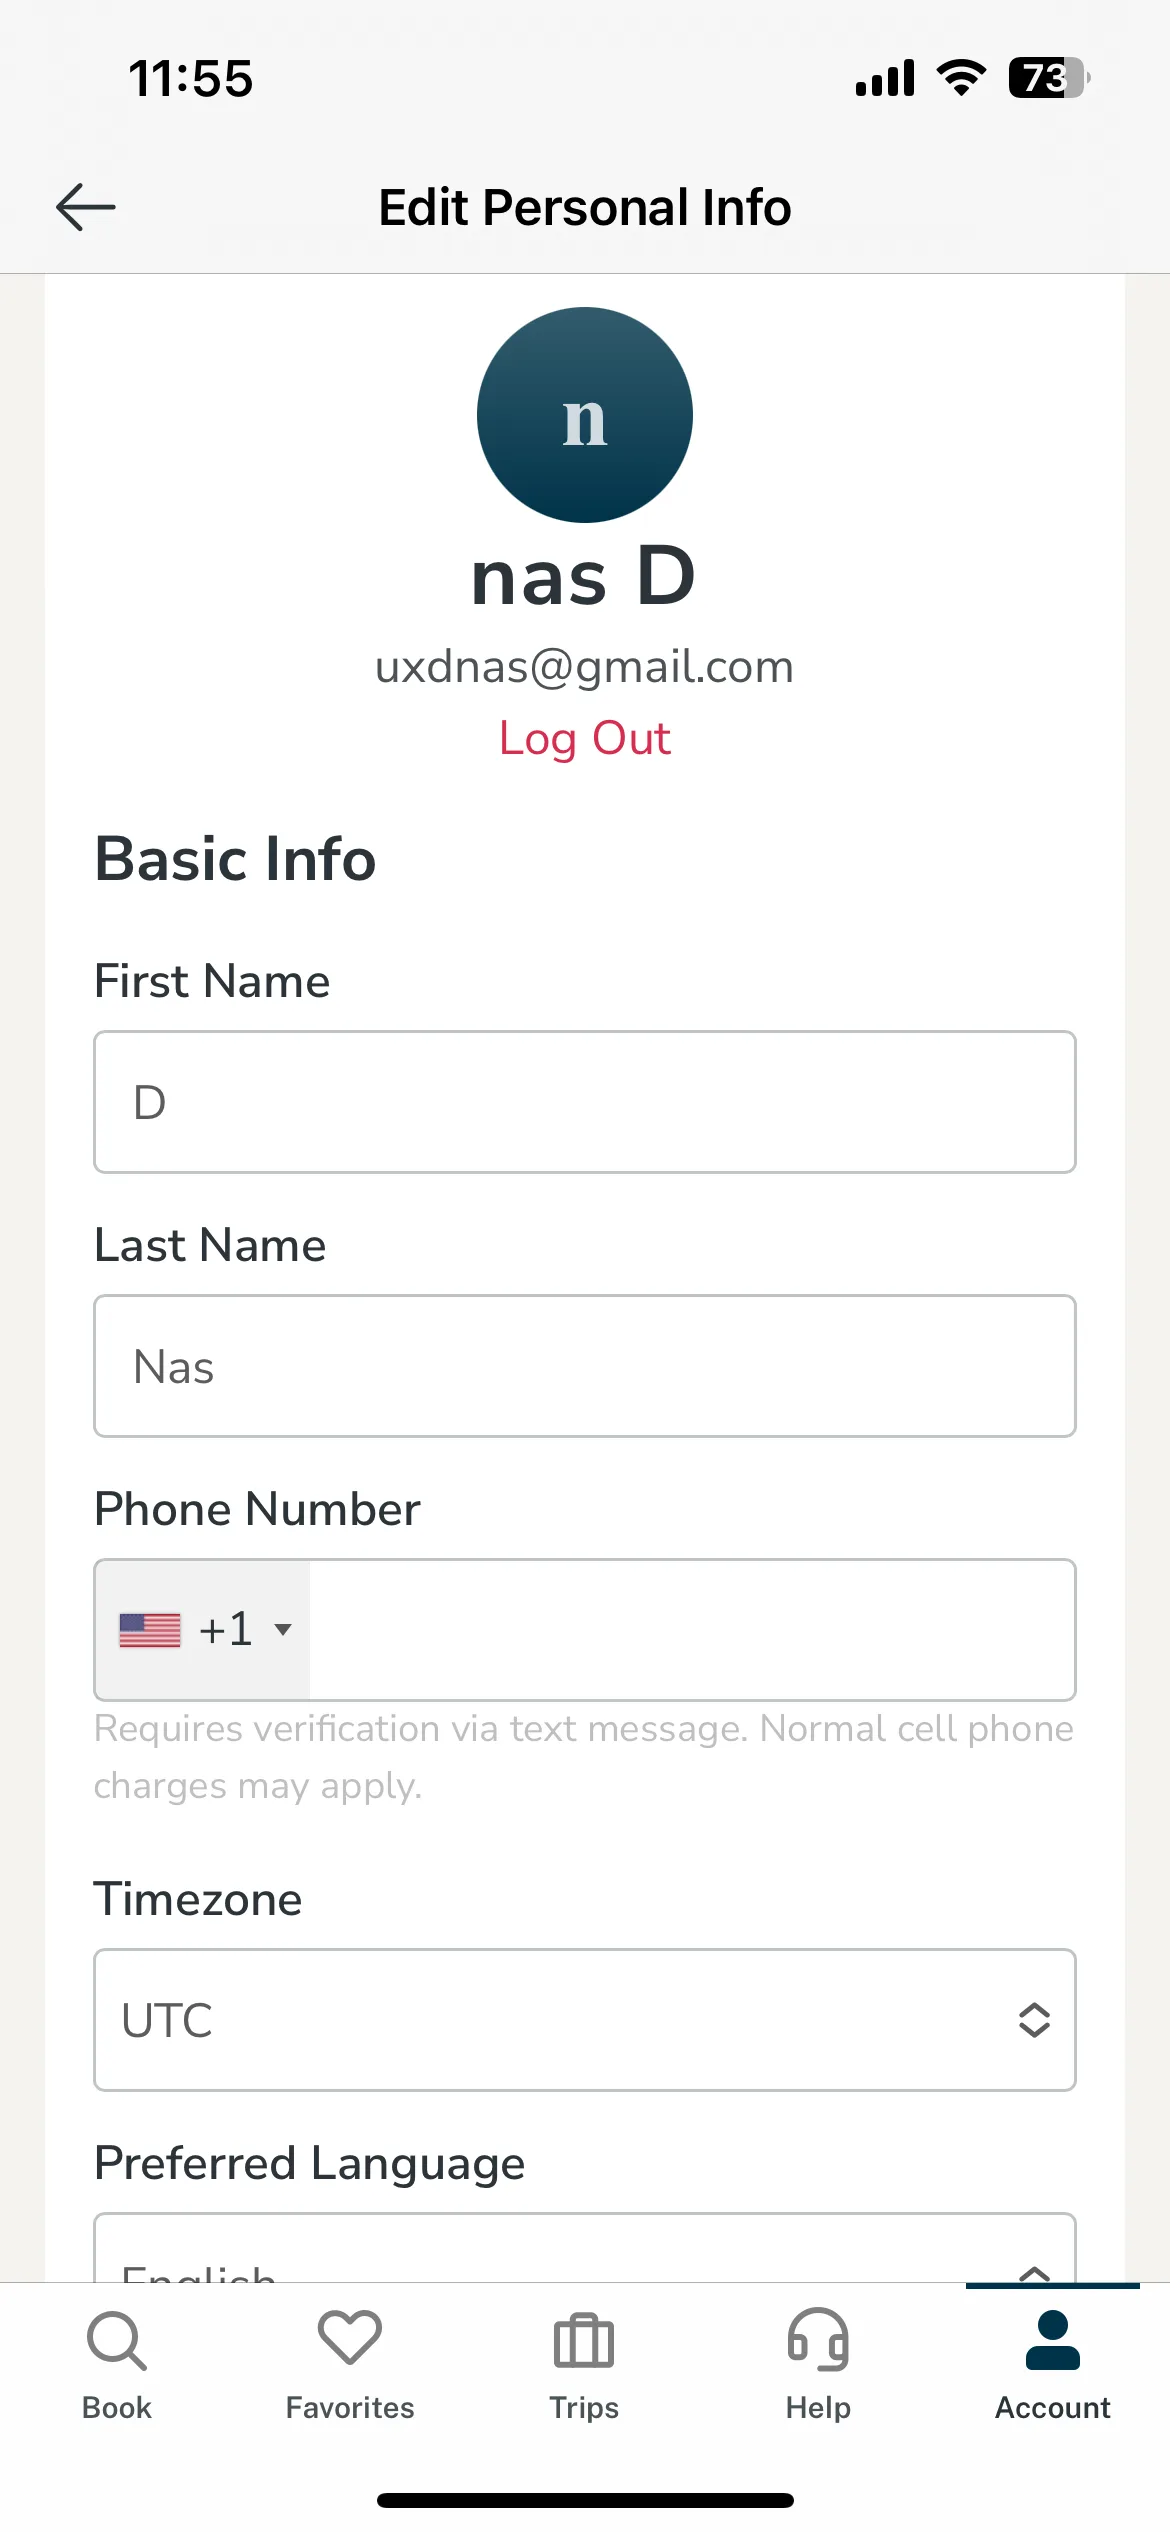
Task: Focus the Last Name input field
Action: click(x=585, y=1366)
